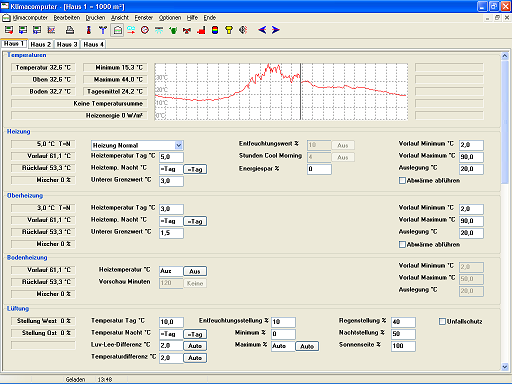Click the vertical time marker in temperature chart
Image resolution: width=512 pixels, height=384 pixels.
coord(300,92)
